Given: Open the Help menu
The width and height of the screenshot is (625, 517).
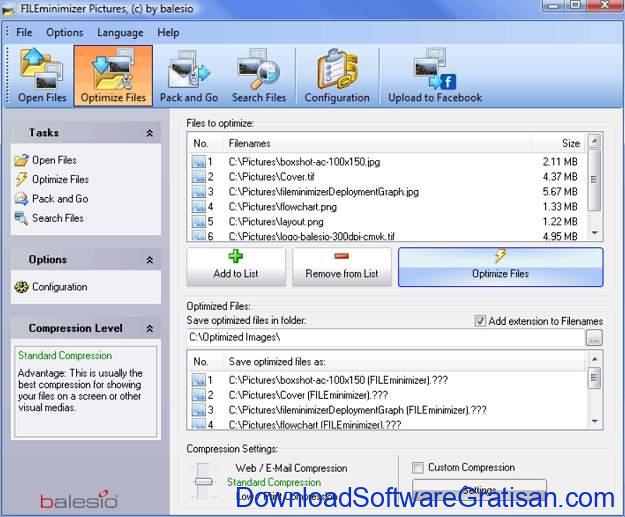Looking at the screenshot, I should click(x=168, y=32).
